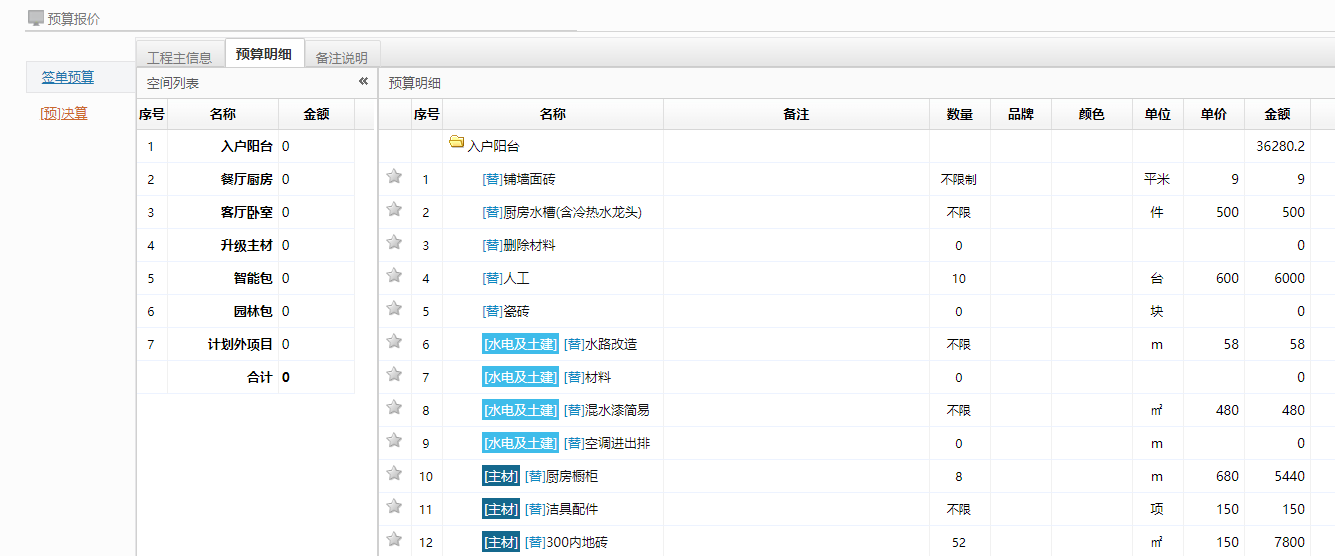Open the 签单预算 link in sidebar

pos(68,77)
